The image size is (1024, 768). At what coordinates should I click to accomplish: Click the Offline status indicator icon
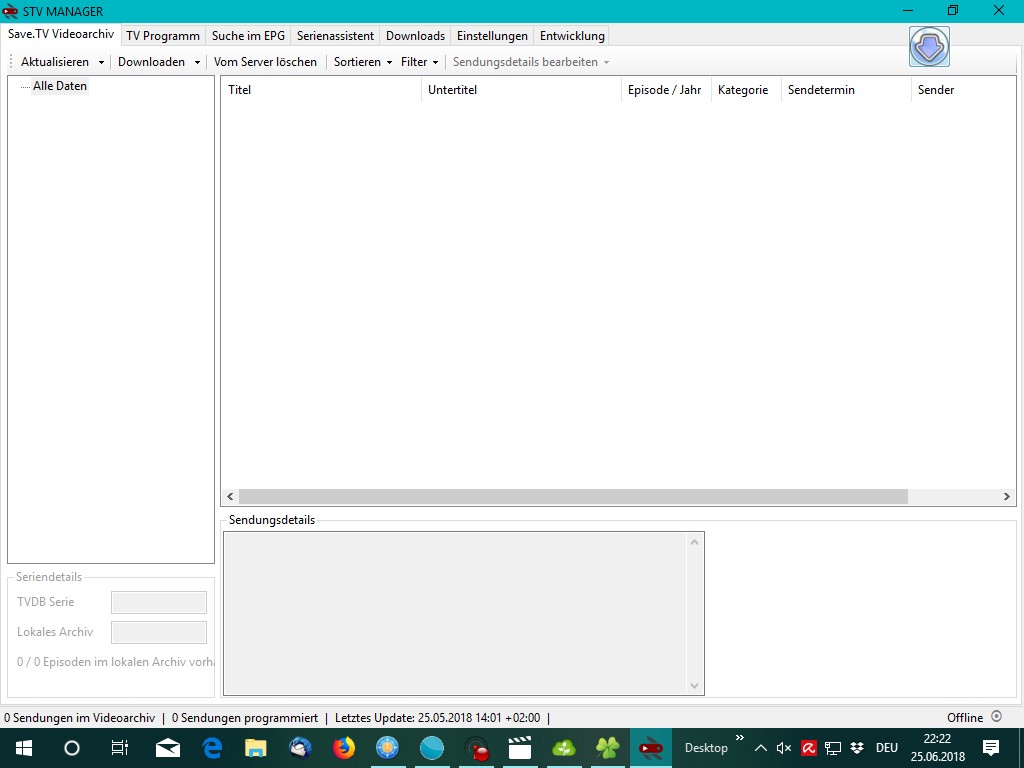click(x=996, y=717)
